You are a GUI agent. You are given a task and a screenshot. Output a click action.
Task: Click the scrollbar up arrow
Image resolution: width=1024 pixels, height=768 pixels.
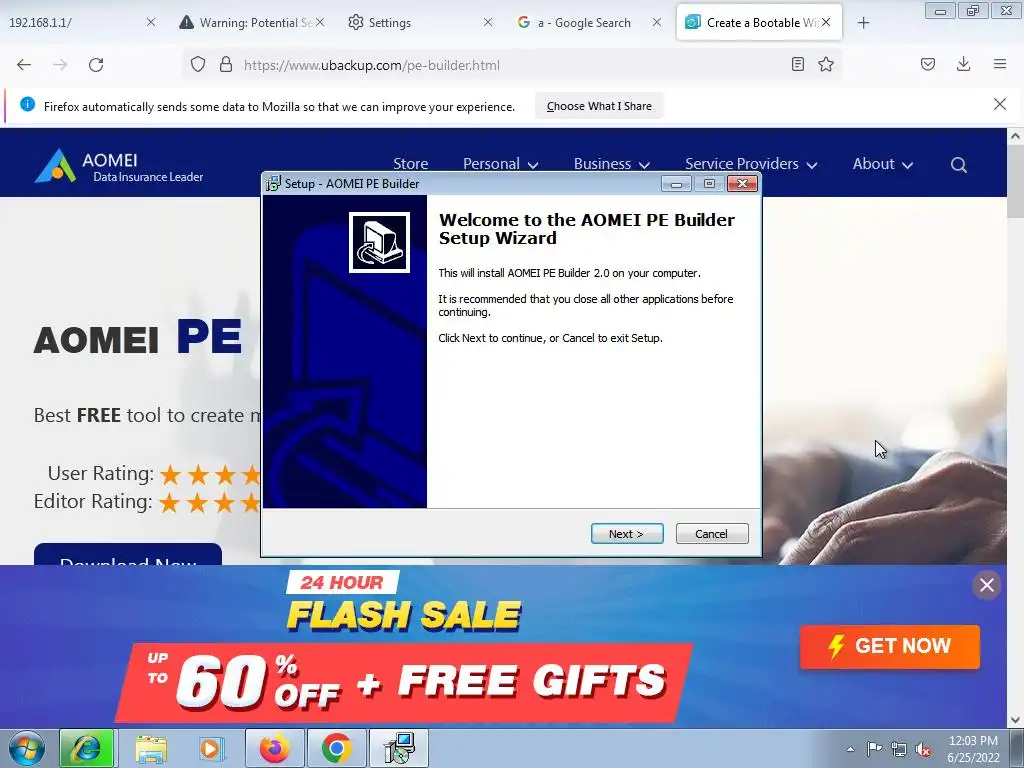coord(1015,136)
